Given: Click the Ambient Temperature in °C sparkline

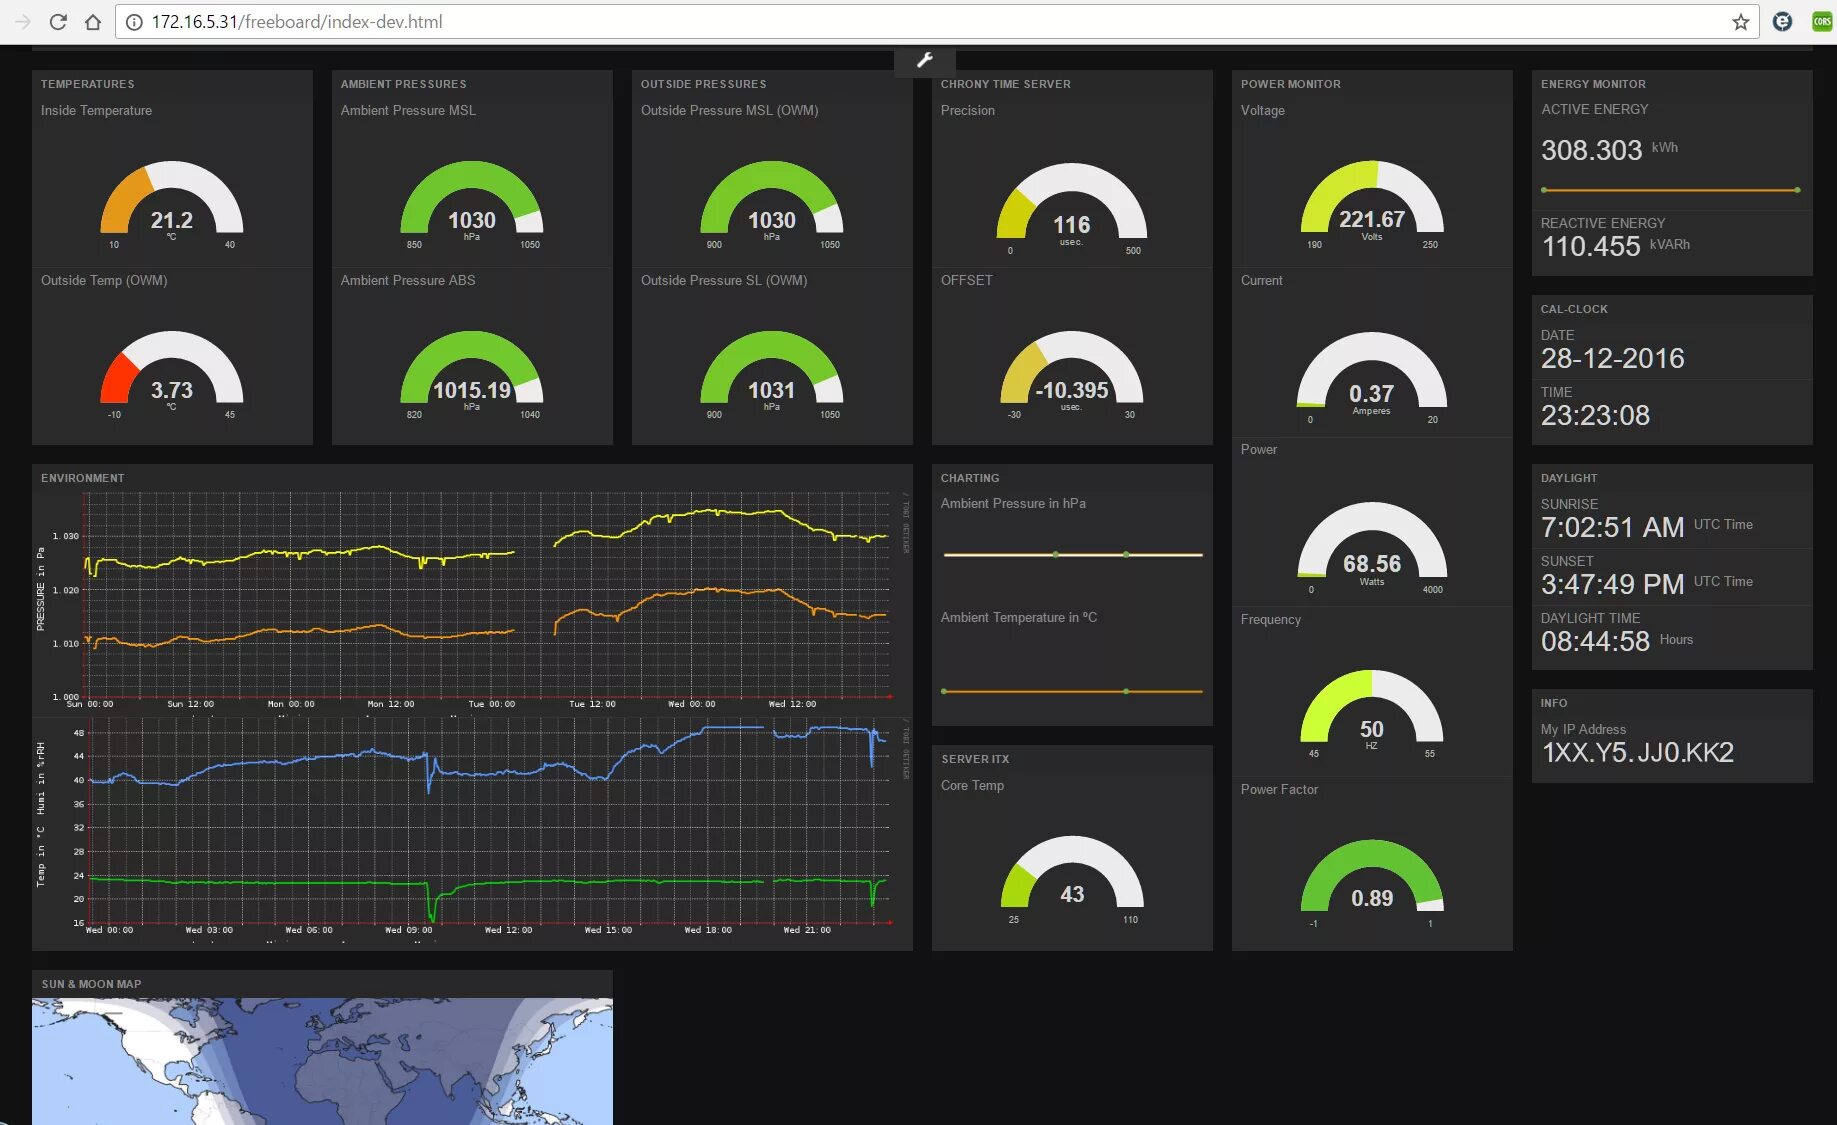Looking at the screenshot, I should point(1072,691).
